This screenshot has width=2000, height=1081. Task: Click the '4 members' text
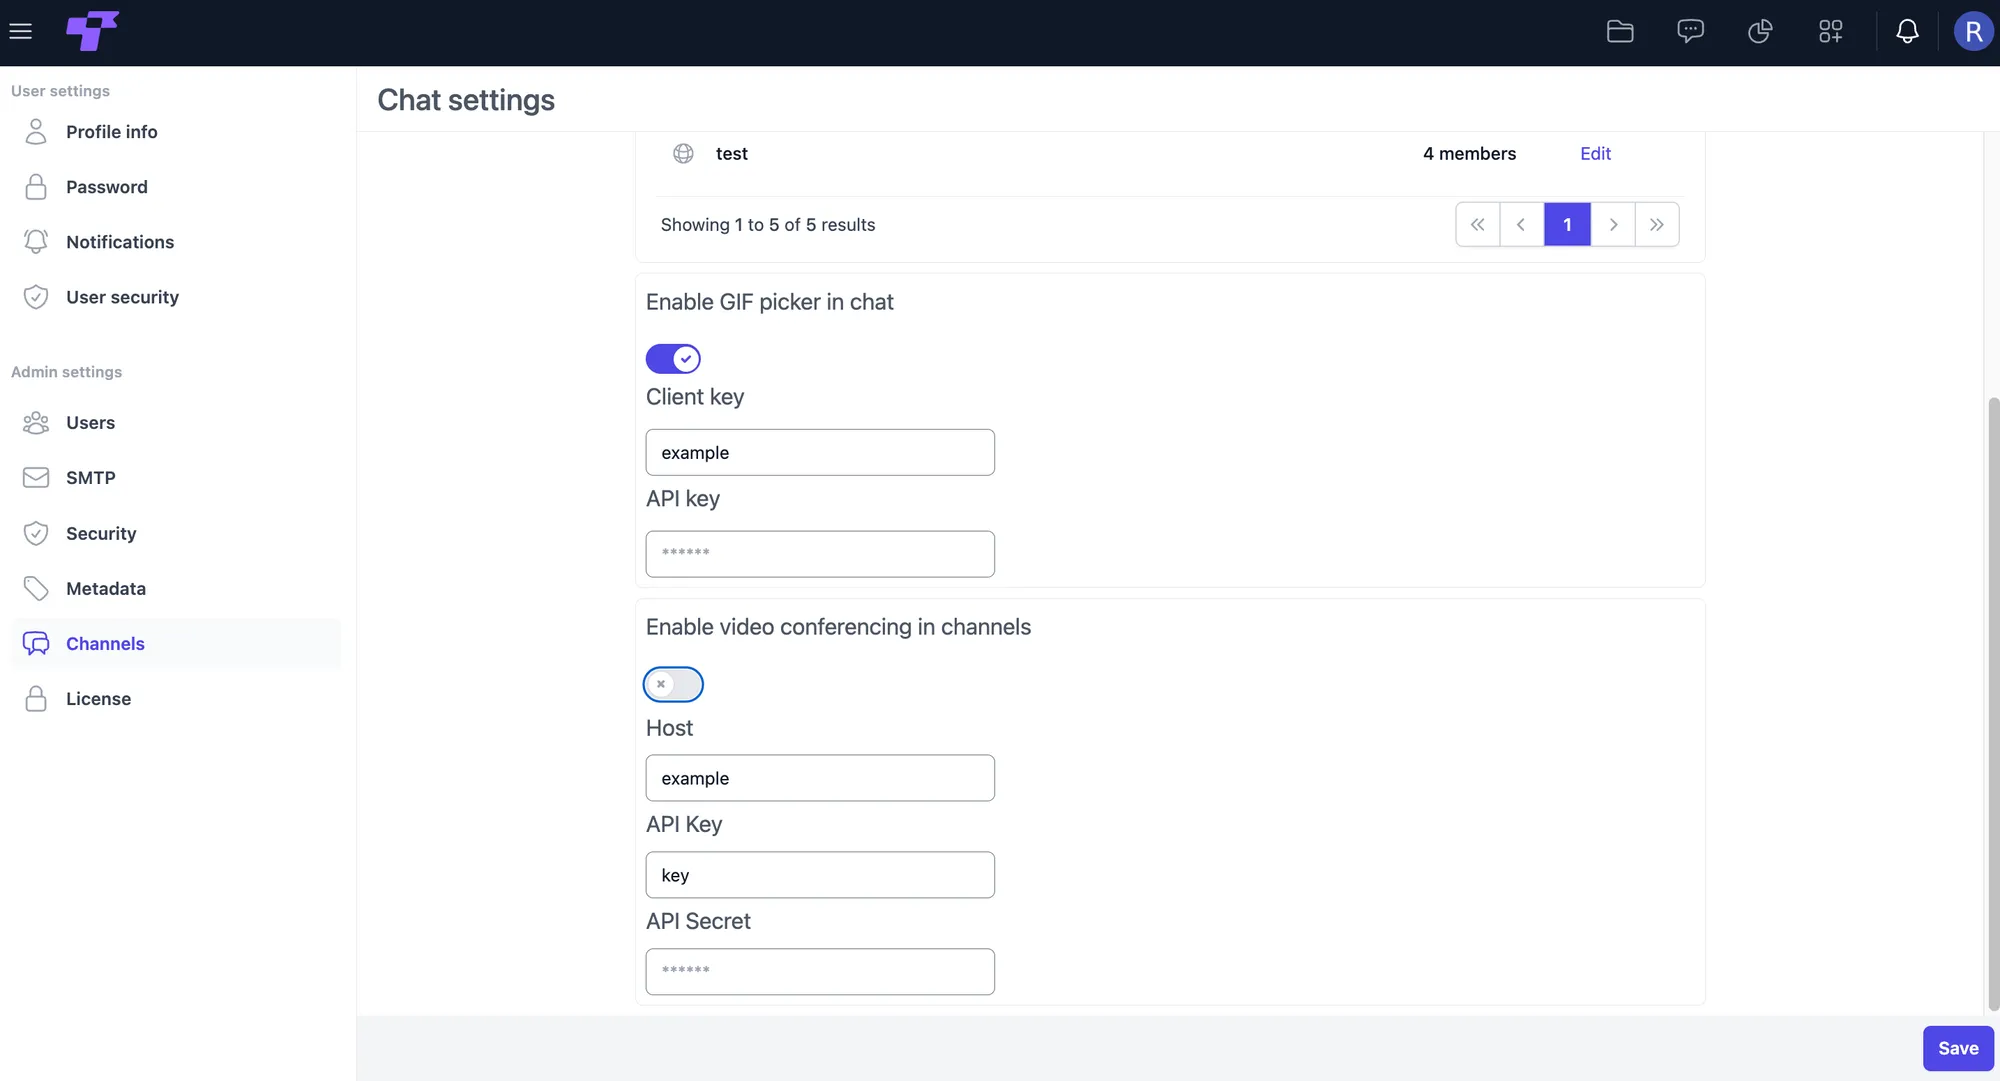tap(1469, 153)
